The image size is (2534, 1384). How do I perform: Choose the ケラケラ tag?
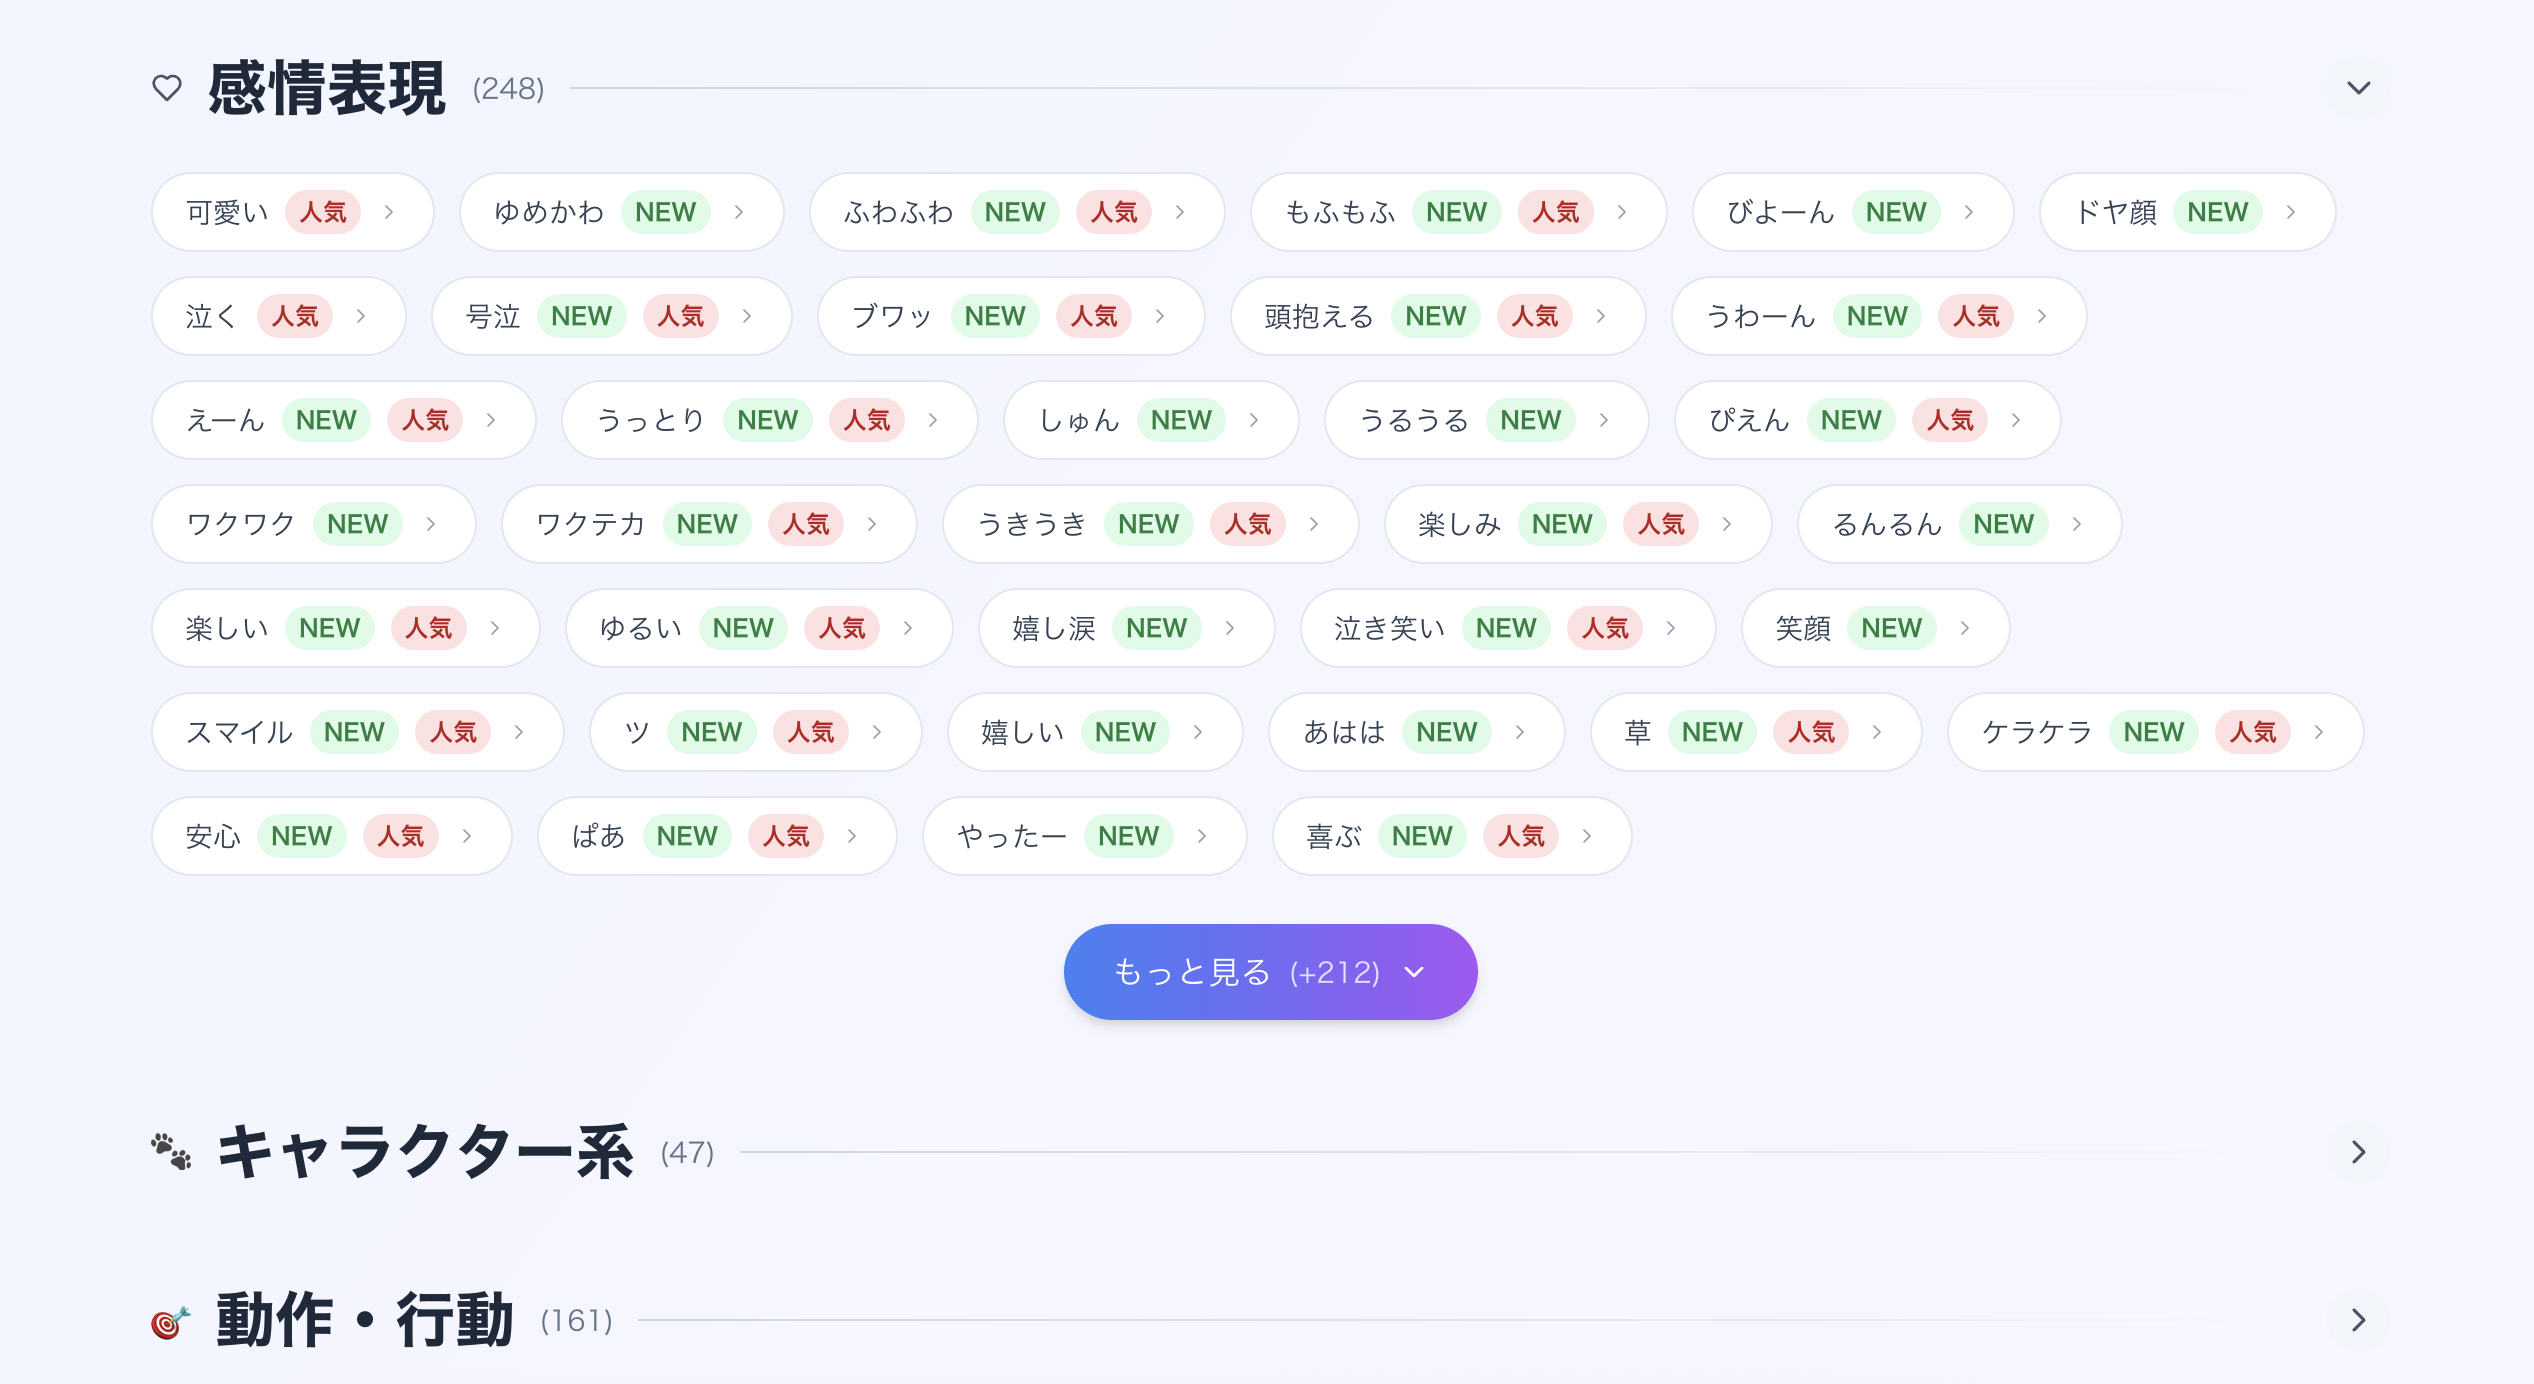point(2036,732)
